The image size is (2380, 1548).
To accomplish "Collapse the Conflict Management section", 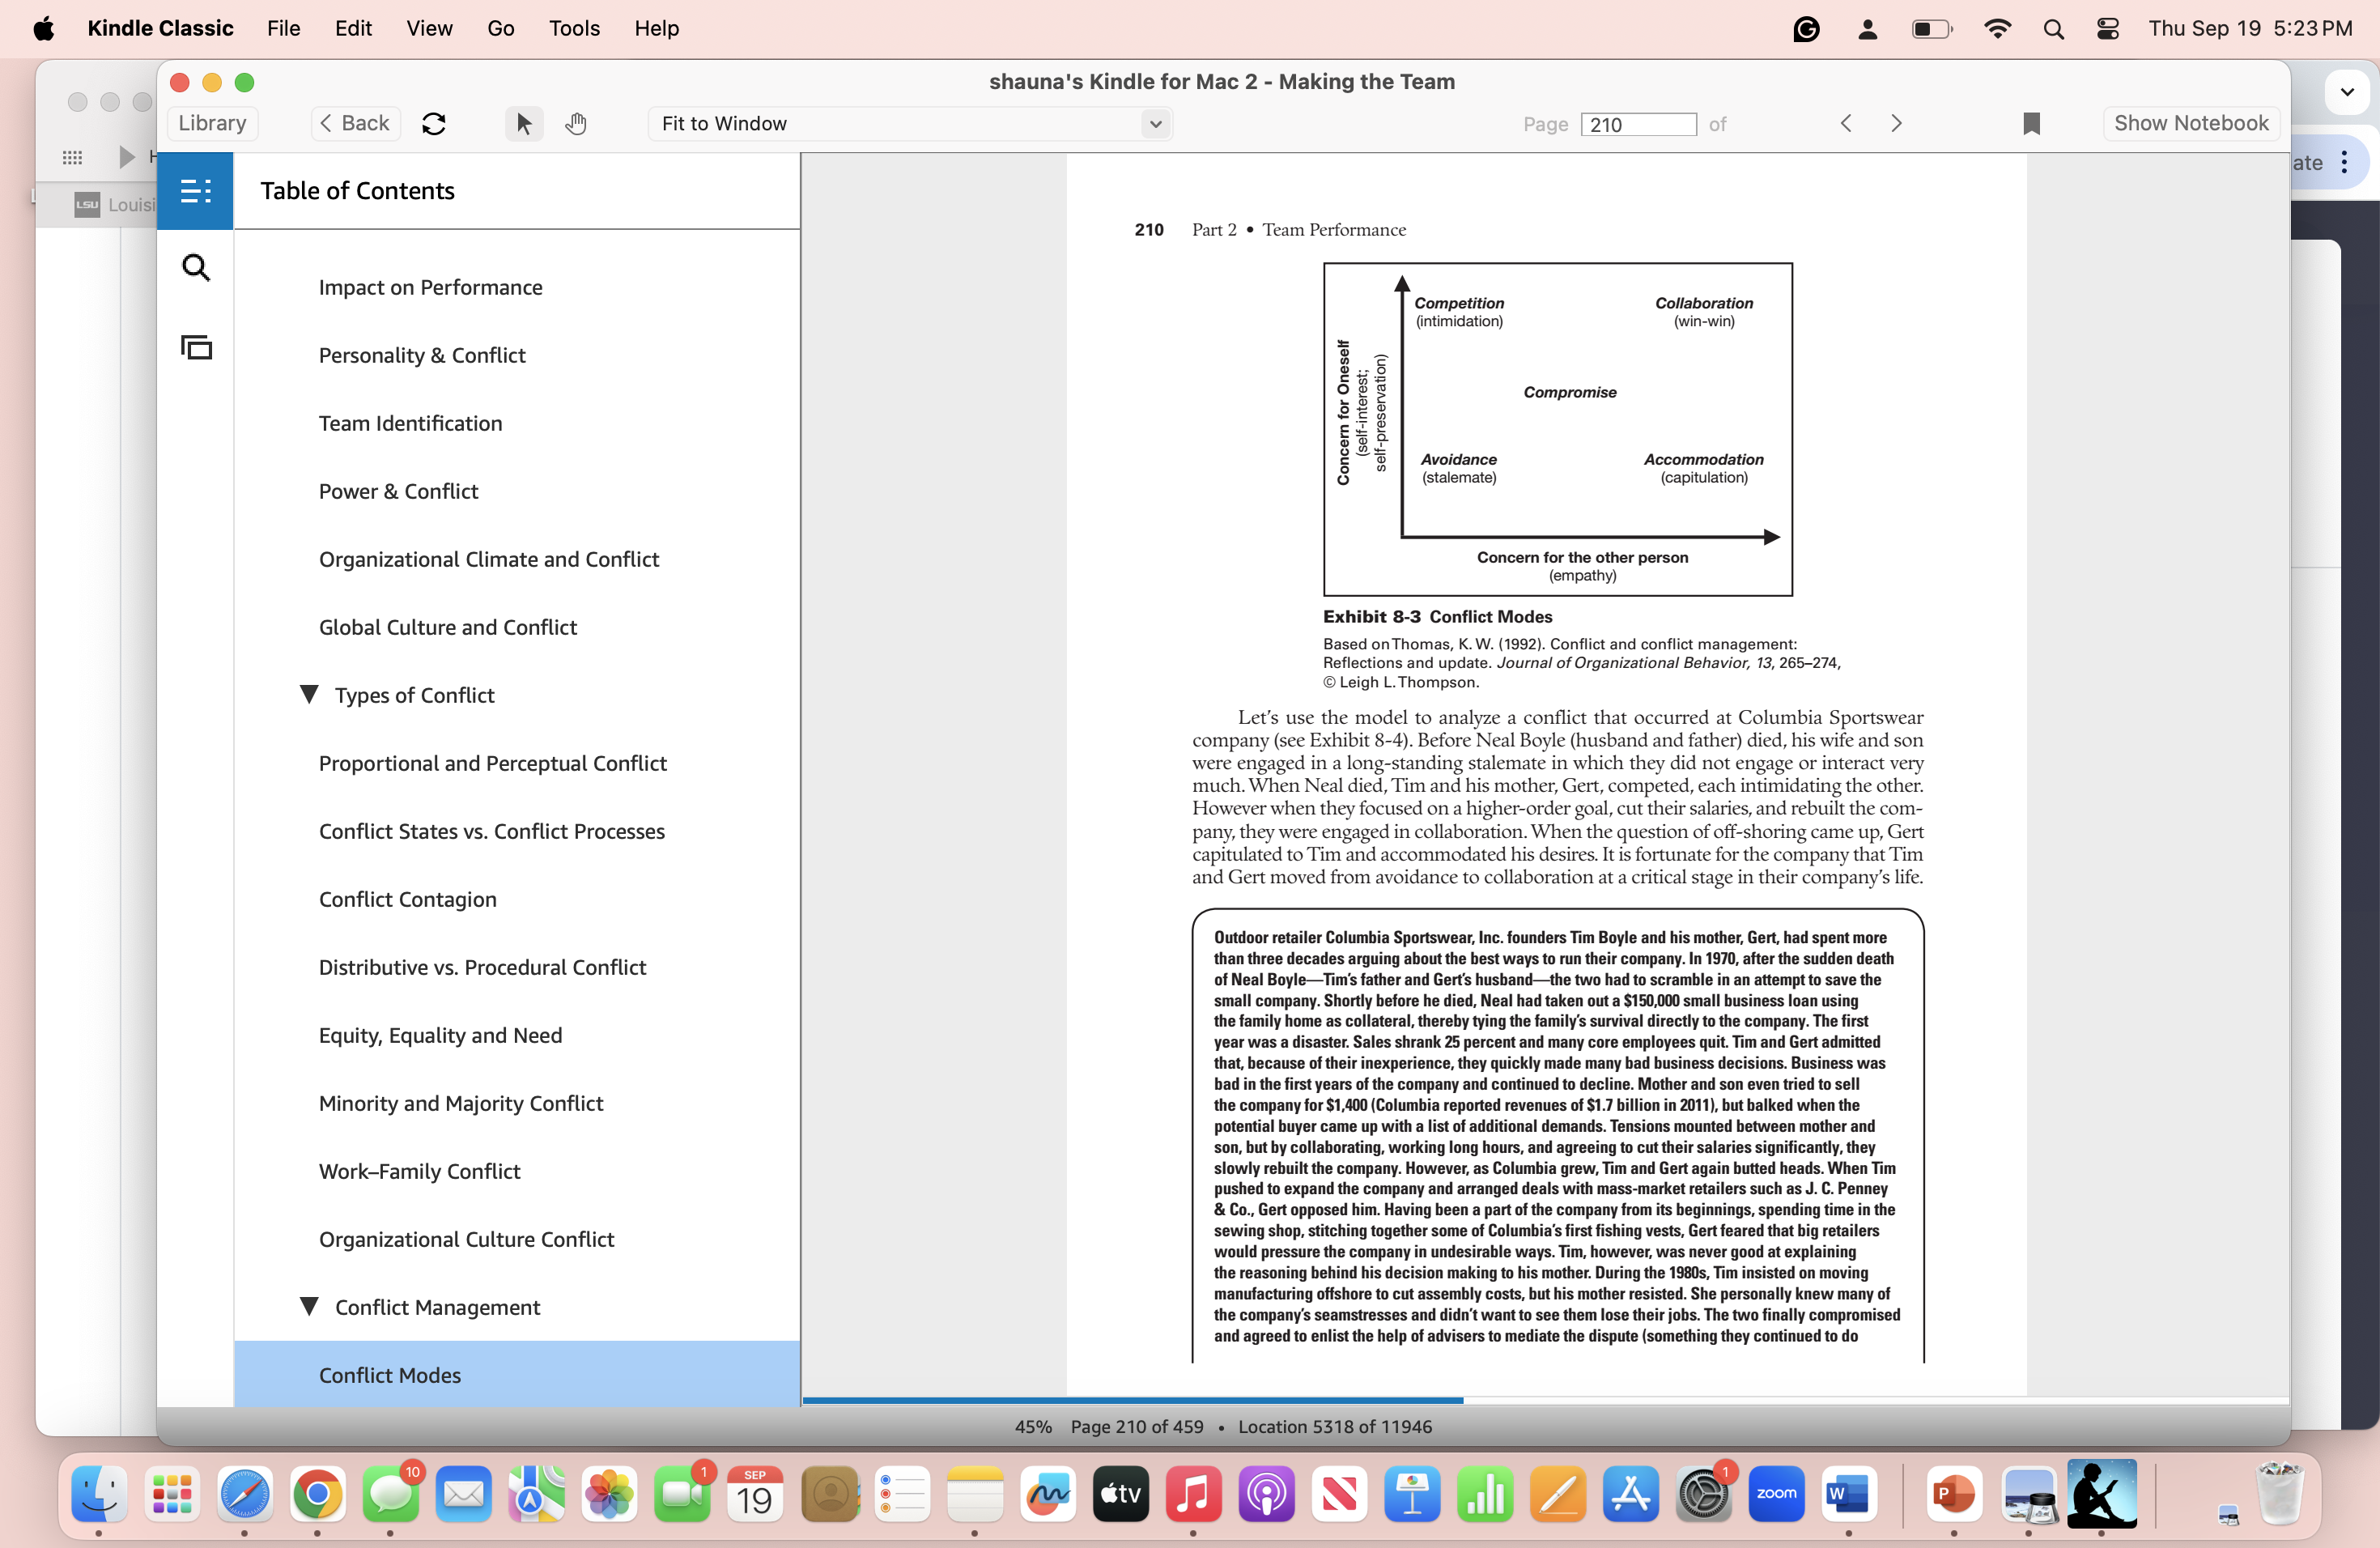I will click(309, 1306).
